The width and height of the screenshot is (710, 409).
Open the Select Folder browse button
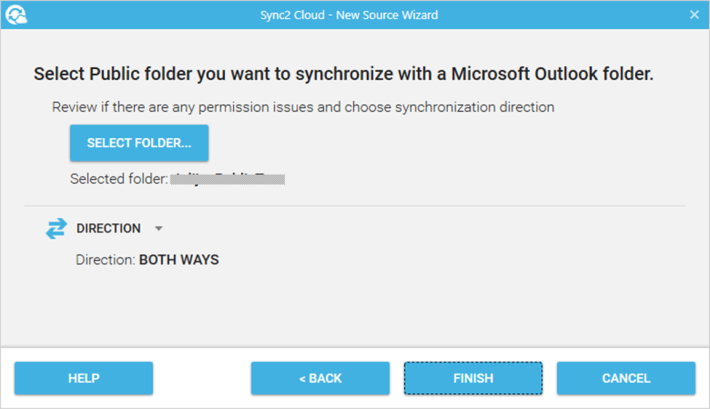click(139, 143)
